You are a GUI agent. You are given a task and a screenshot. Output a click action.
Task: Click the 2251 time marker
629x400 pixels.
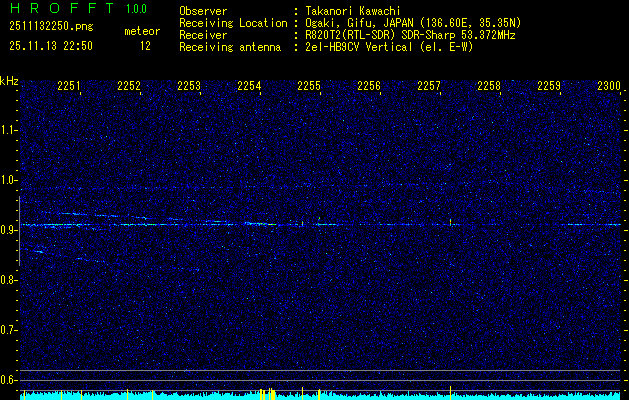[69, 87]
